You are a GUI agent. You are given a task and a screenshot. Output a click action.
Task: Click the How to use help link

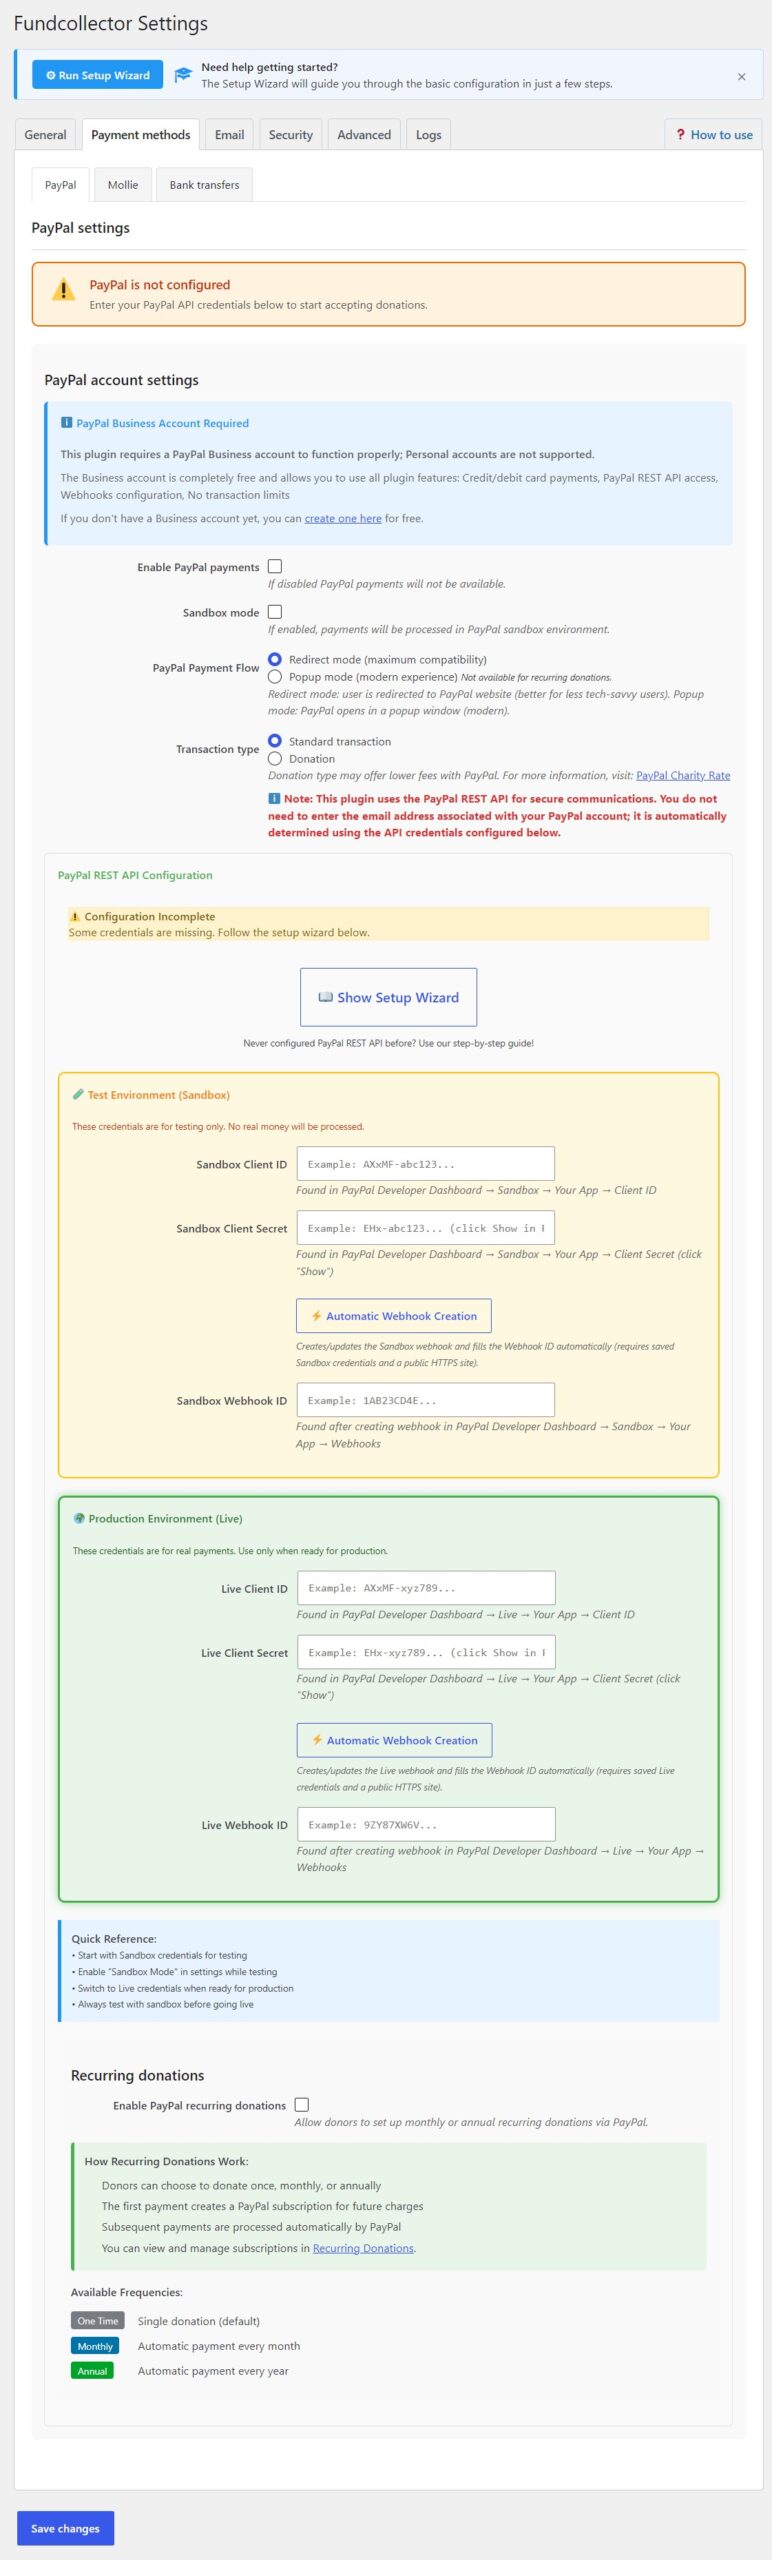pyautogui.click(x=714, y=135)
